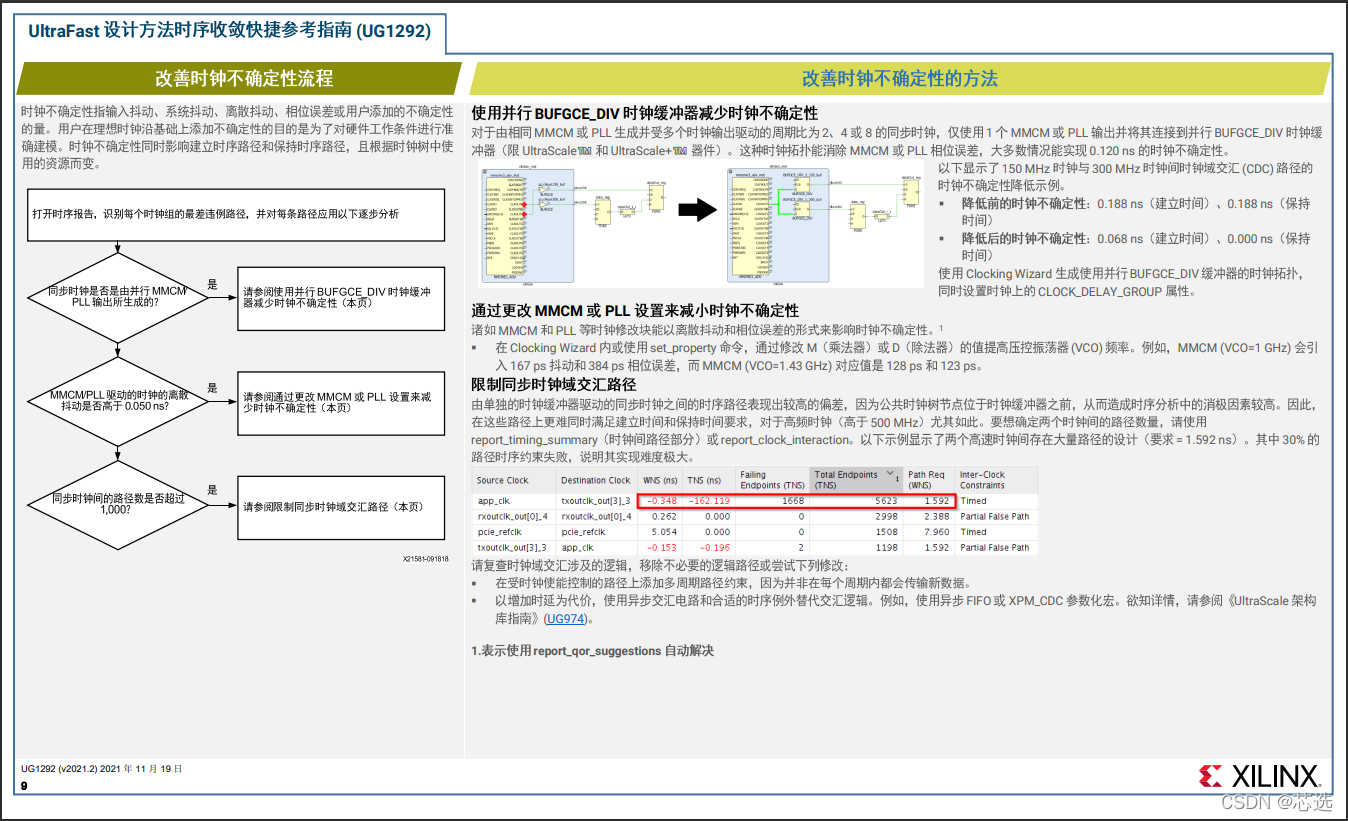
Task: Click the 请参阅使用并行 BUFGCE_DIV flowchart action box
Action: click(341, 298)
